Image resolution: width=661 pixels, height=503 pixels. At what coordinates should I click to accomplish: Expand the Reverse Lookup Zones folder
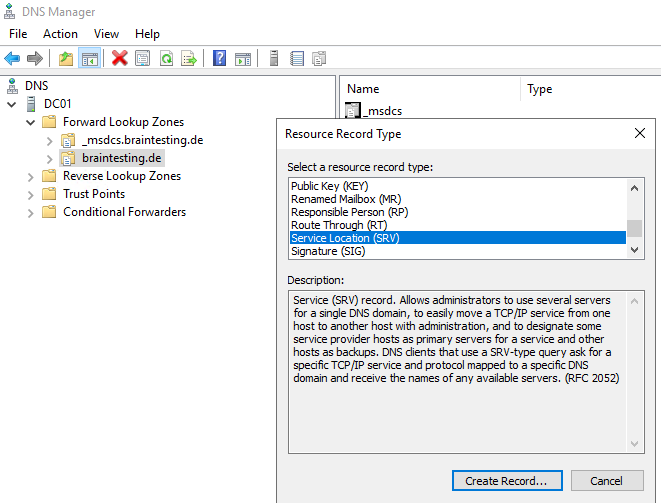[30, 176]
